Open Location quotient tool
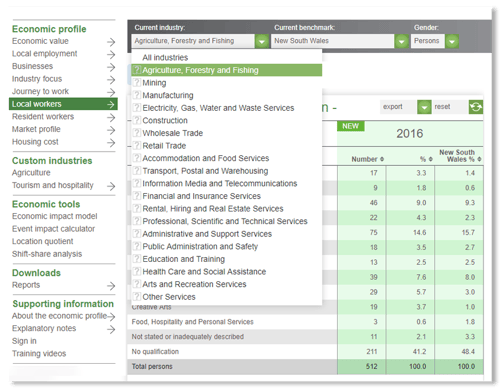The height and width of the screenshot is (388, 500). (42, 241)
